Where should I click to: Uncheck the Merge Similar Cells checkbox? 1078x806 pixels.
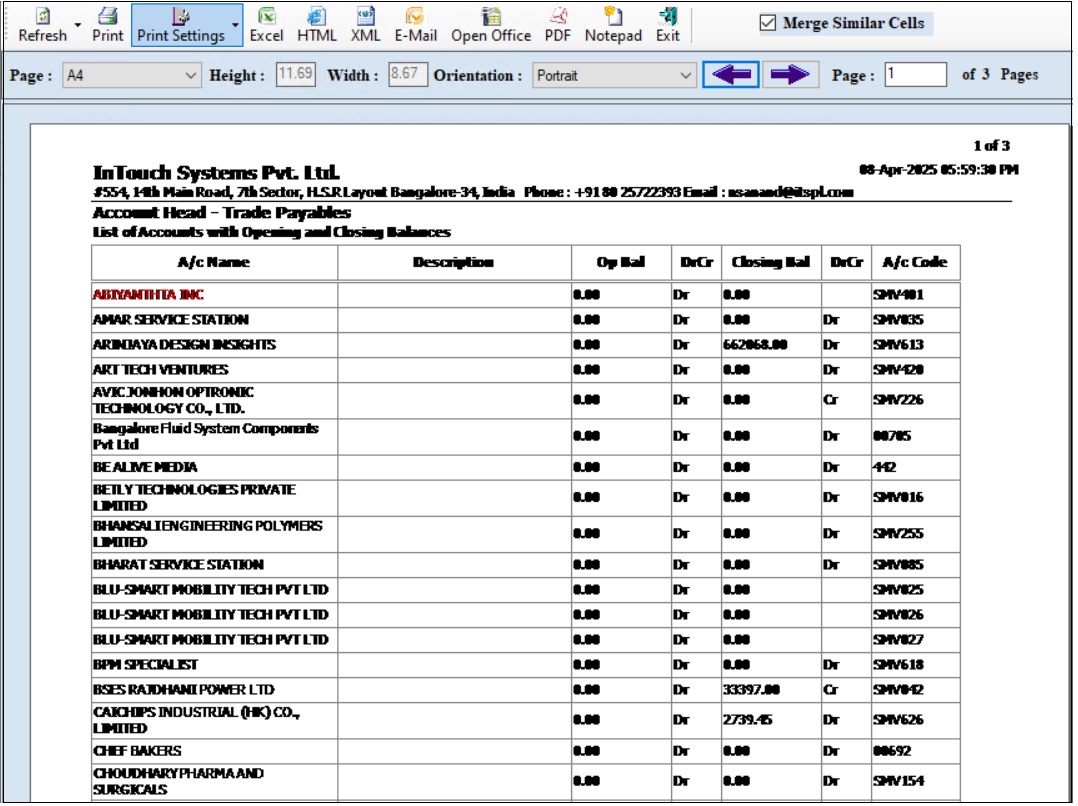click(768, 23)
